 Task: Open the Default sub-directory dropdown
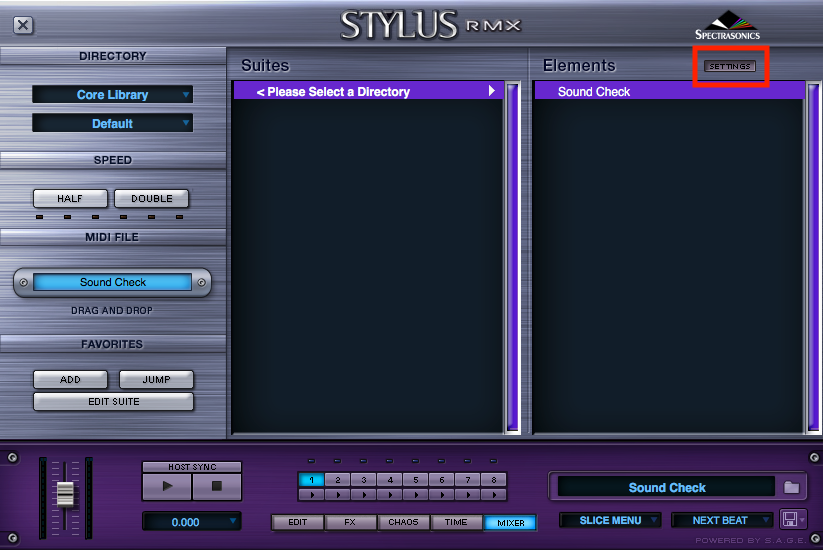[x=112, y=123]
